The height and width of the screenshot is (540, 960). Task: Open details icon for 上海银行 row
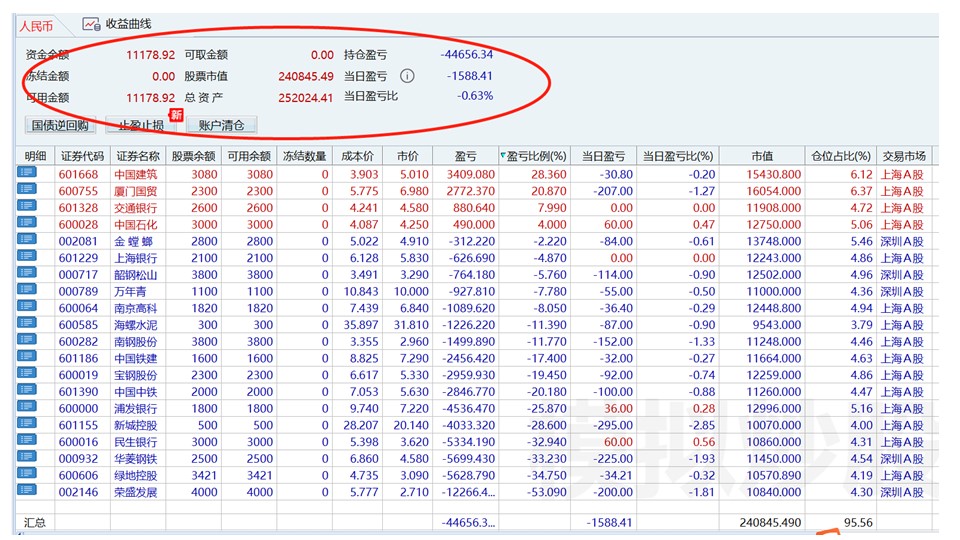[x=27, y=256]
